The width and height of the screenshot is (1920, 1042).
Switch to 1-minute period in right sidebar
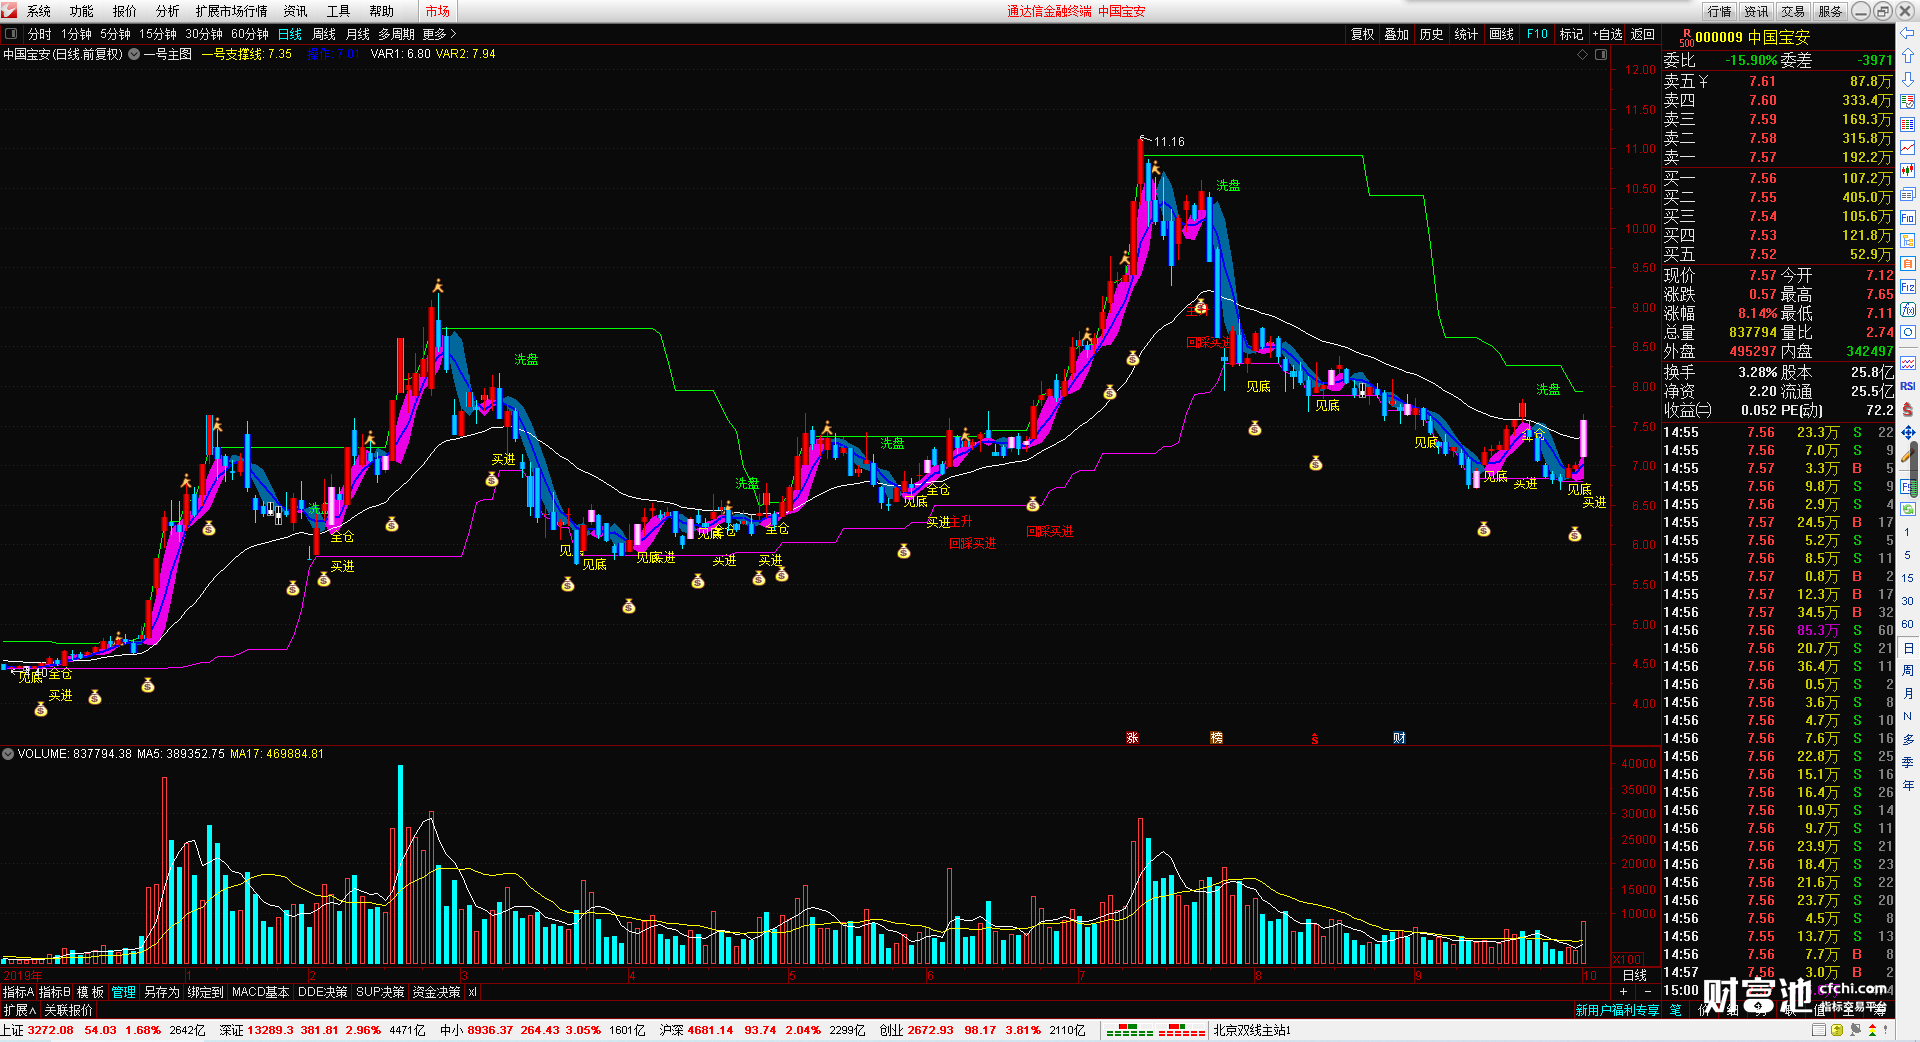[1908, 532]
